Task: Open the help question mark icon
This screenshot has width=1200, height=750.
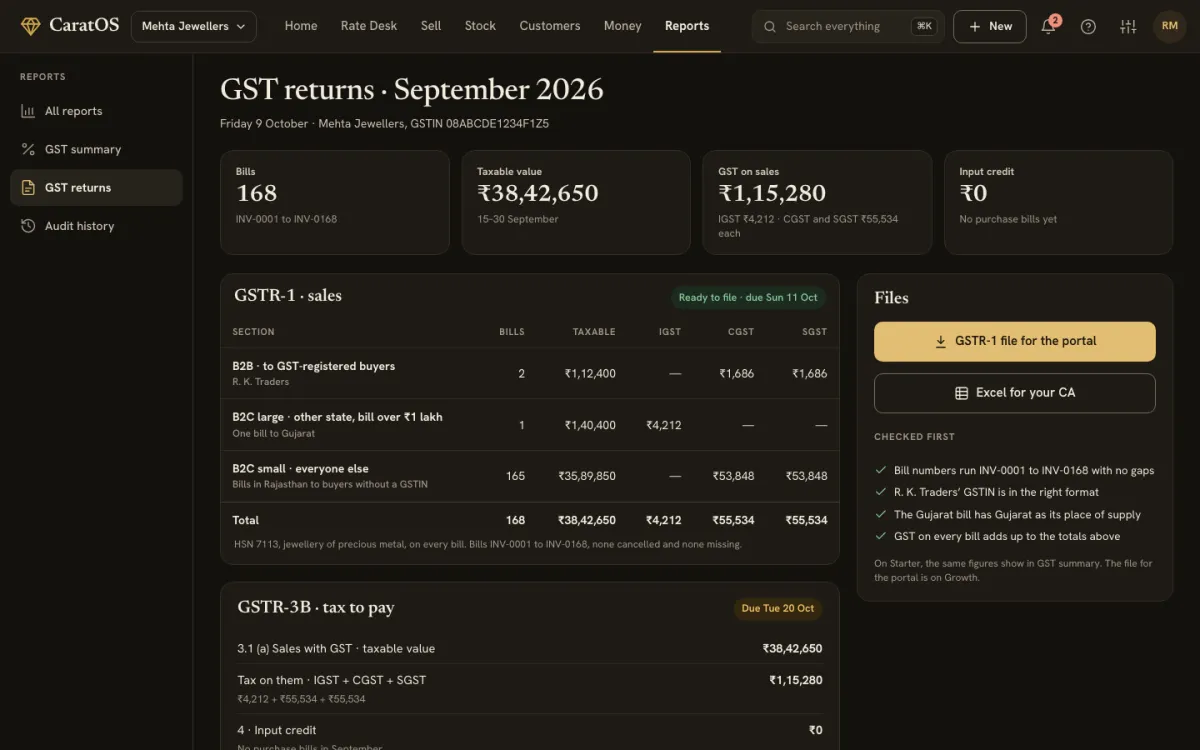Action: click(1088, 26)
